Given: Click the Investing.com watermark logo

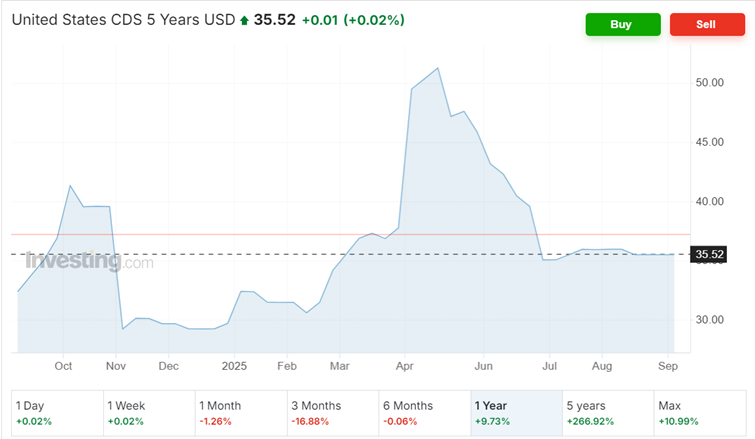Looking at the screenshot, I should [x=89, y=262].
